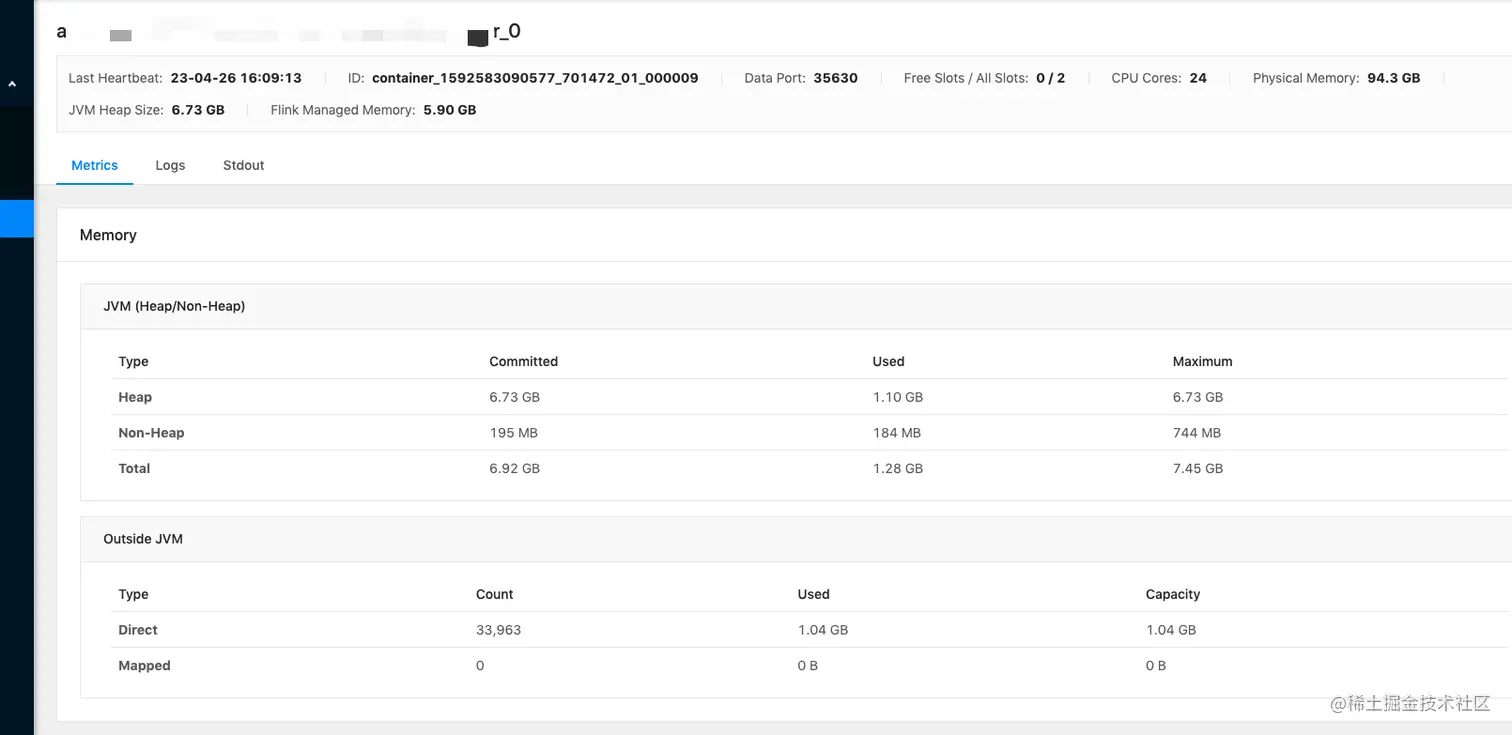Screen dimensions: 1512x735
Task: Click the Last Heartbeat timestamp
Action: pos(236,78)
